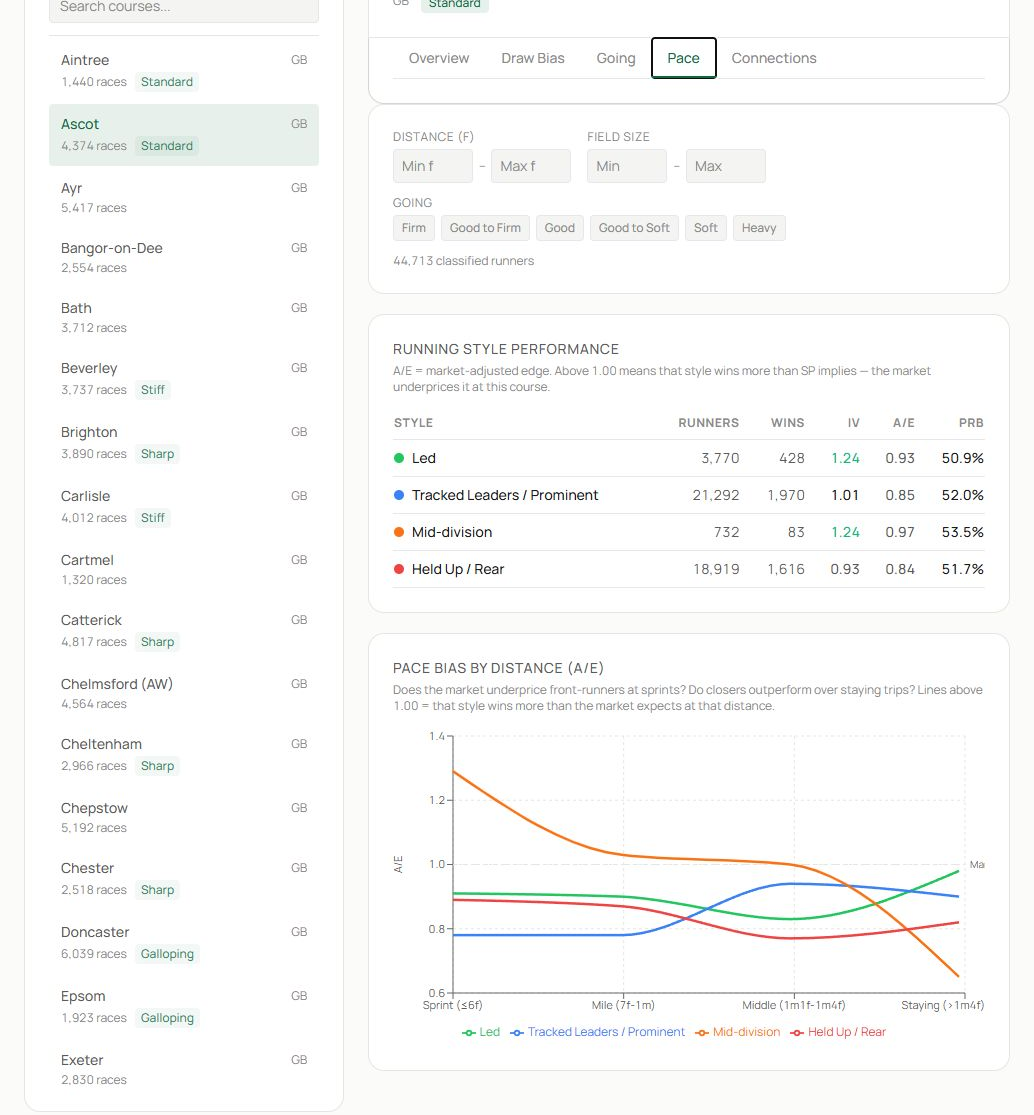Click Tracked Leaders / Prominent row label

[505, 495]
